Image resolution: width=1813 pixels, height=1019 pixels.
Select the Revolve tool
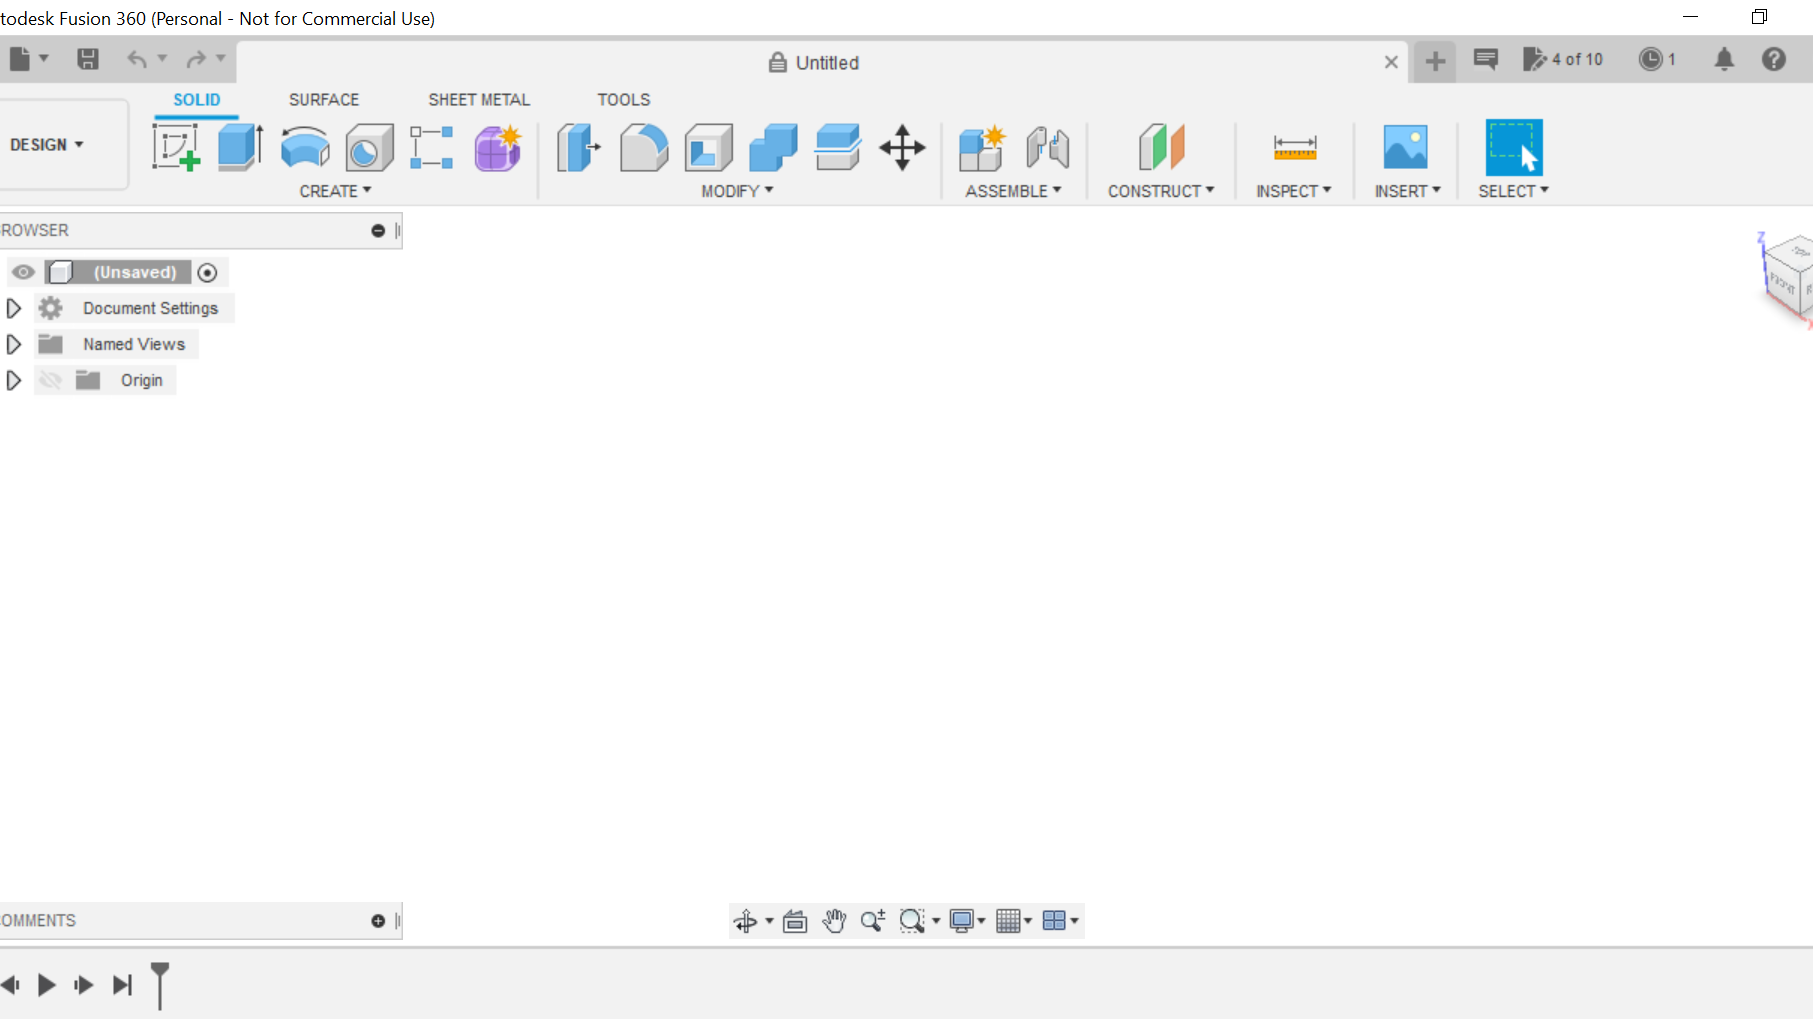pos(305,147)
